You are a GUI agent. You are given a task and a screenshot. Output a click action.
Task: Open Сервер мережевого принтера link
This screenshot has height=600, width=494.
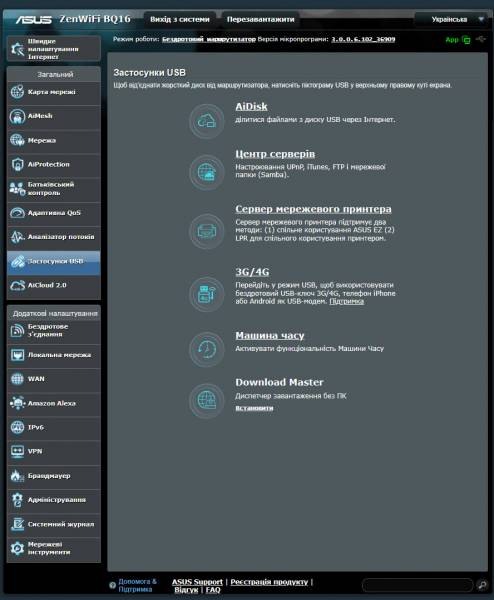click(313, 209)
